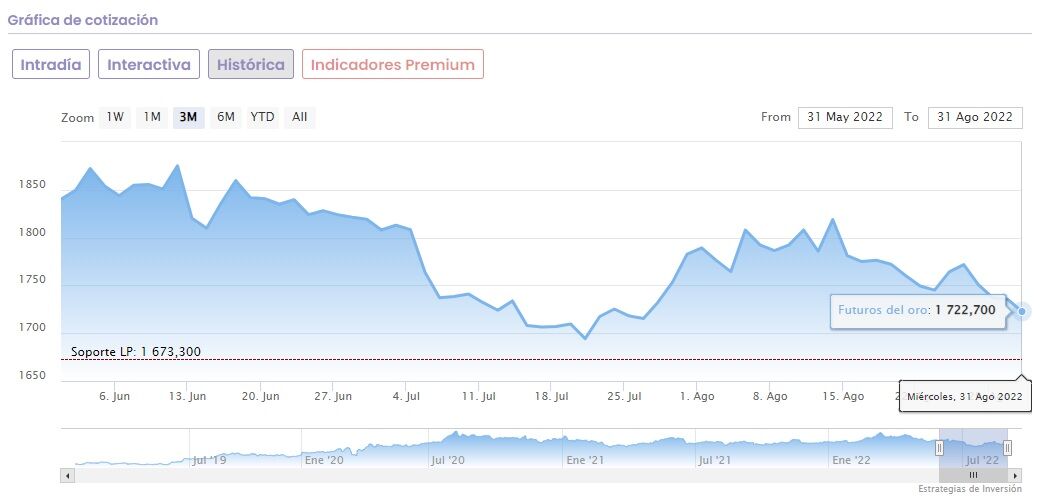Switch zoom to YTD
The image size is (1041, 498).
tap(262, 117)
